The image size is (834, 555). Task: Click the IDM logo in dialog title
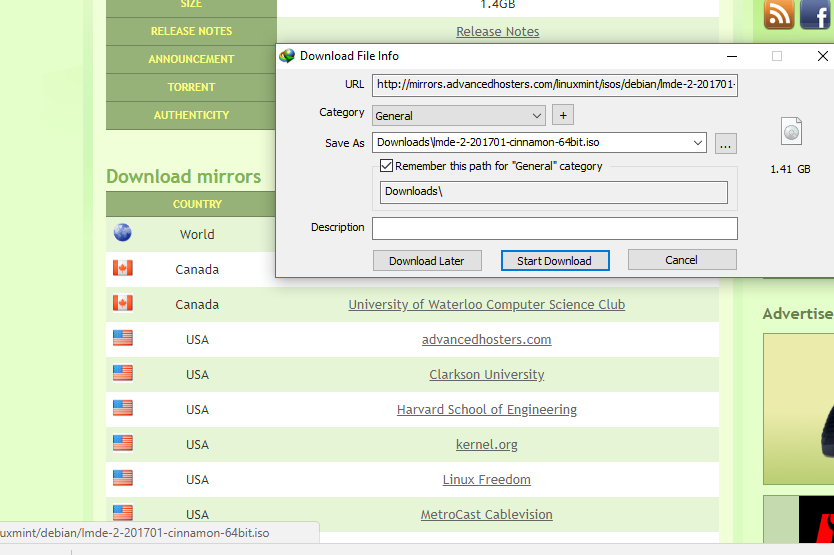(287, 56)
